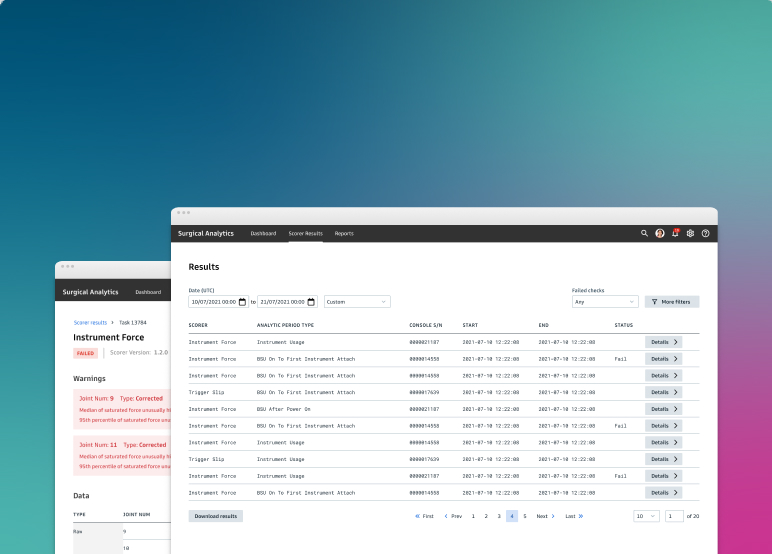Click the Download results button
The width and height of the screenshot is (772, 554).
point(215,516)
